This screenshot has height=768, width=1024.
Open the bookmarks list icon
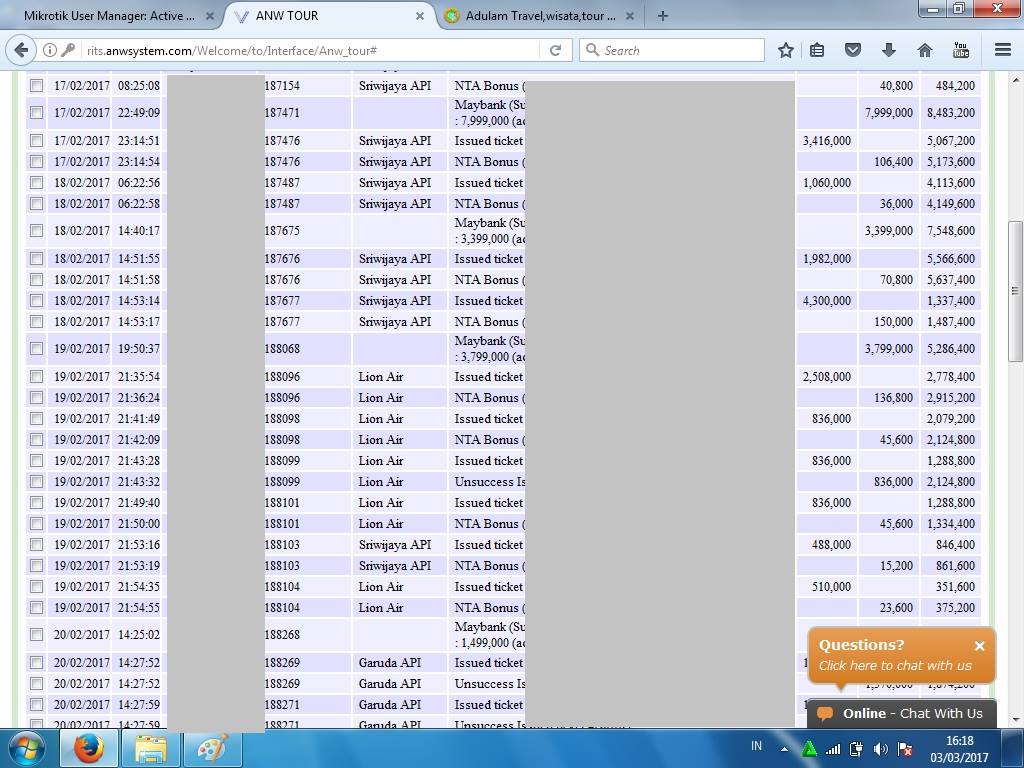point(817,50)
